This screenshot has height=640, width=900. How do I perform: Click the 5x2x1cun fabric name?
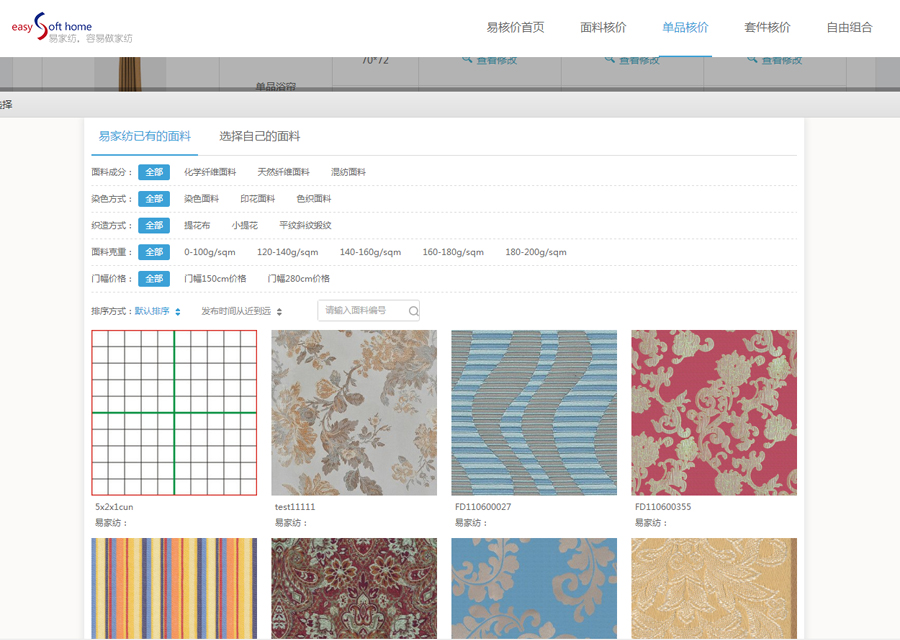click(x=114, y=507)
